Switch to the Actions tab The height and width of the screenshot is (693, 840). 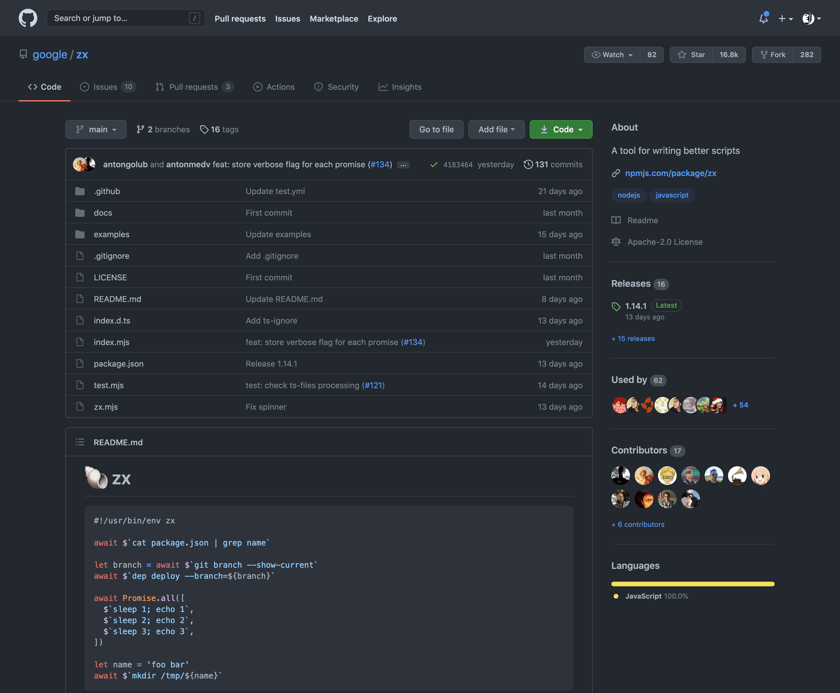(x=274, y=87)
